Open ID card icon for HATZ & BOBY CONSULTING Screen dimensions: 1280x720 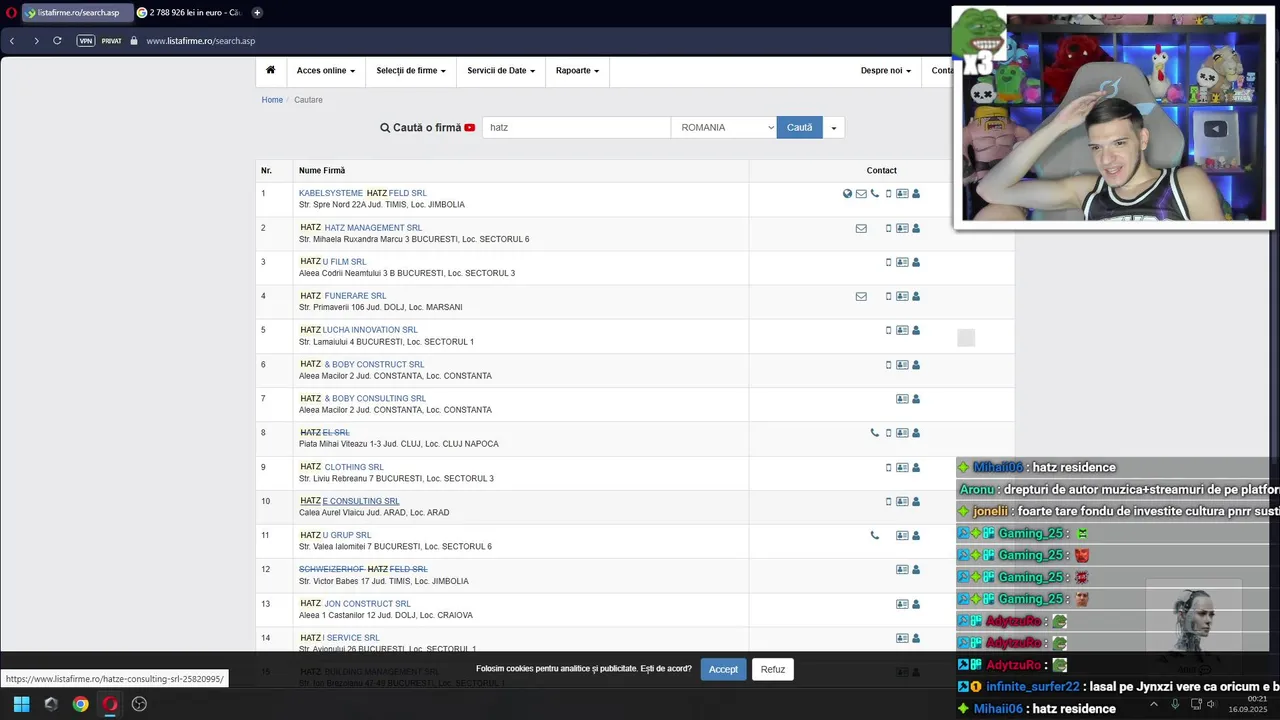point(902,399)
